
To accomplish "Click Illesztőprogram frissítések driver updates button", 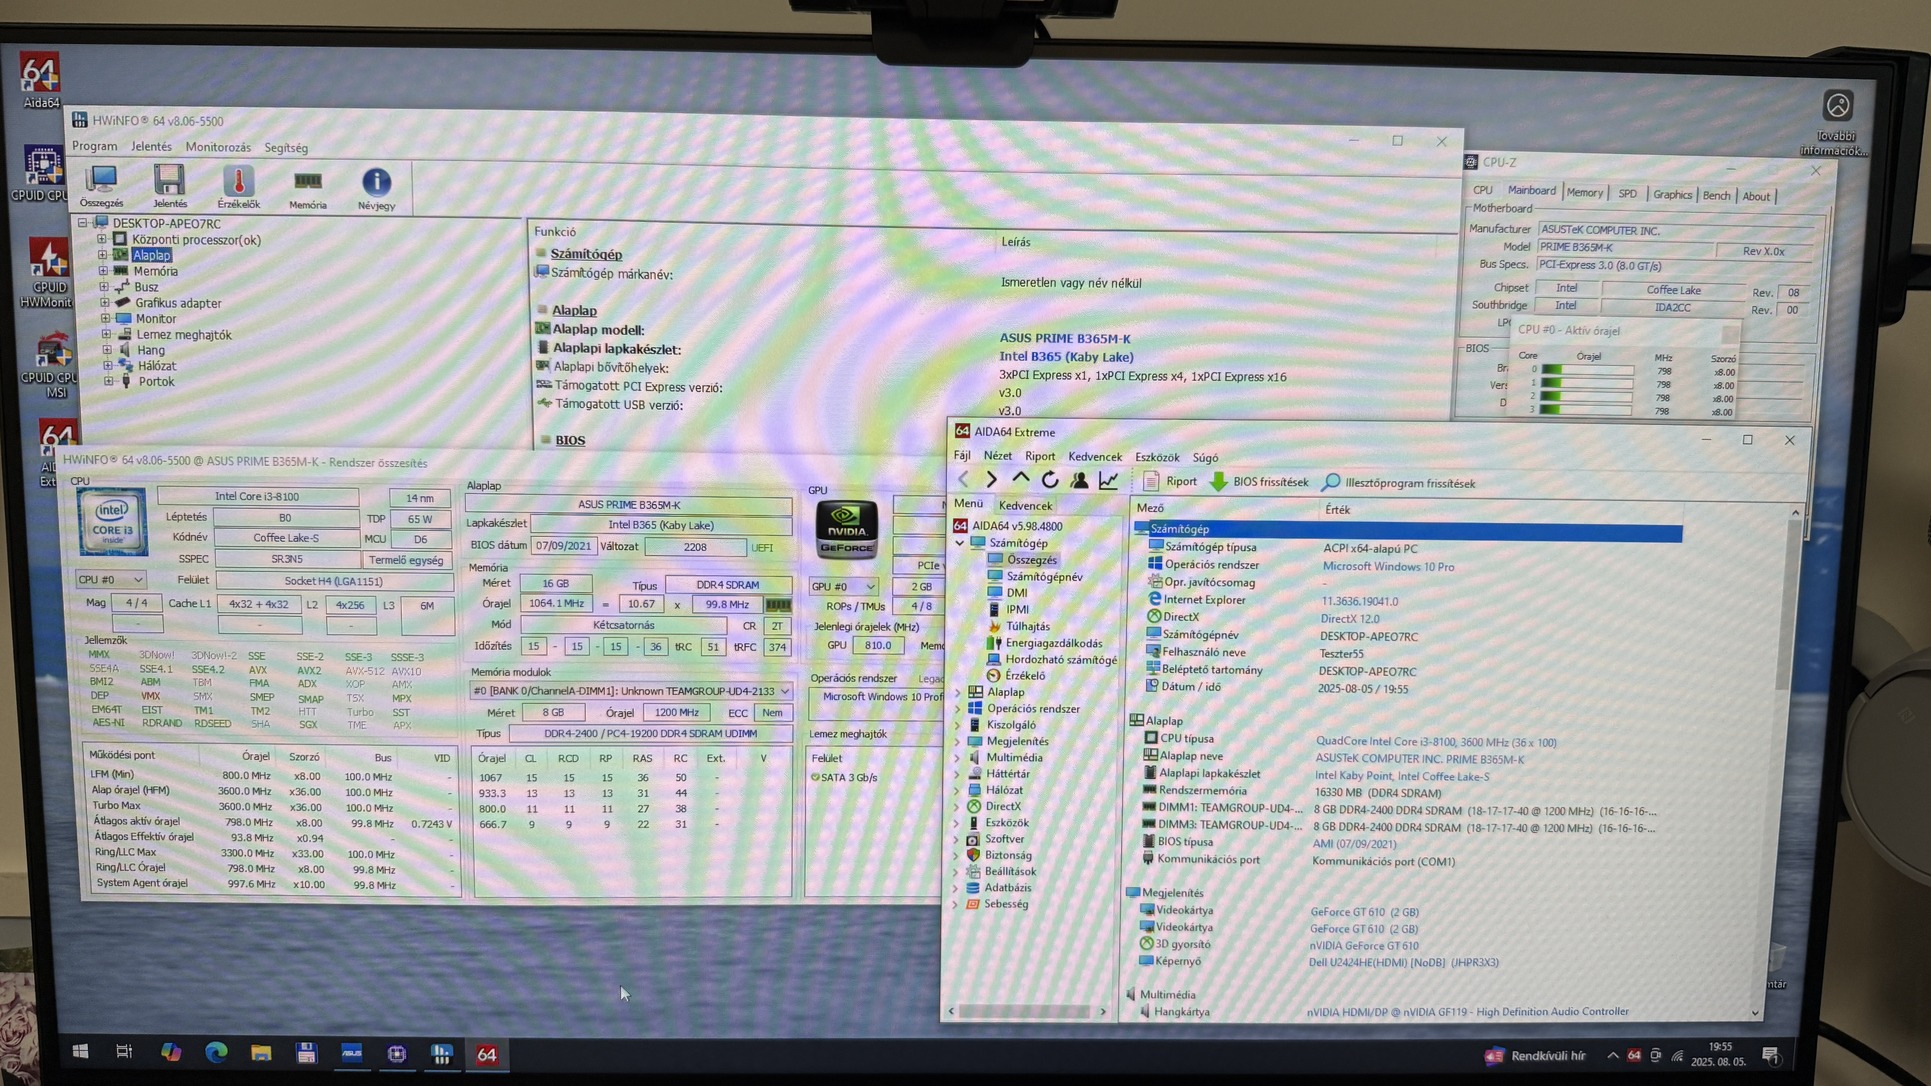I will pos(1398,483).
